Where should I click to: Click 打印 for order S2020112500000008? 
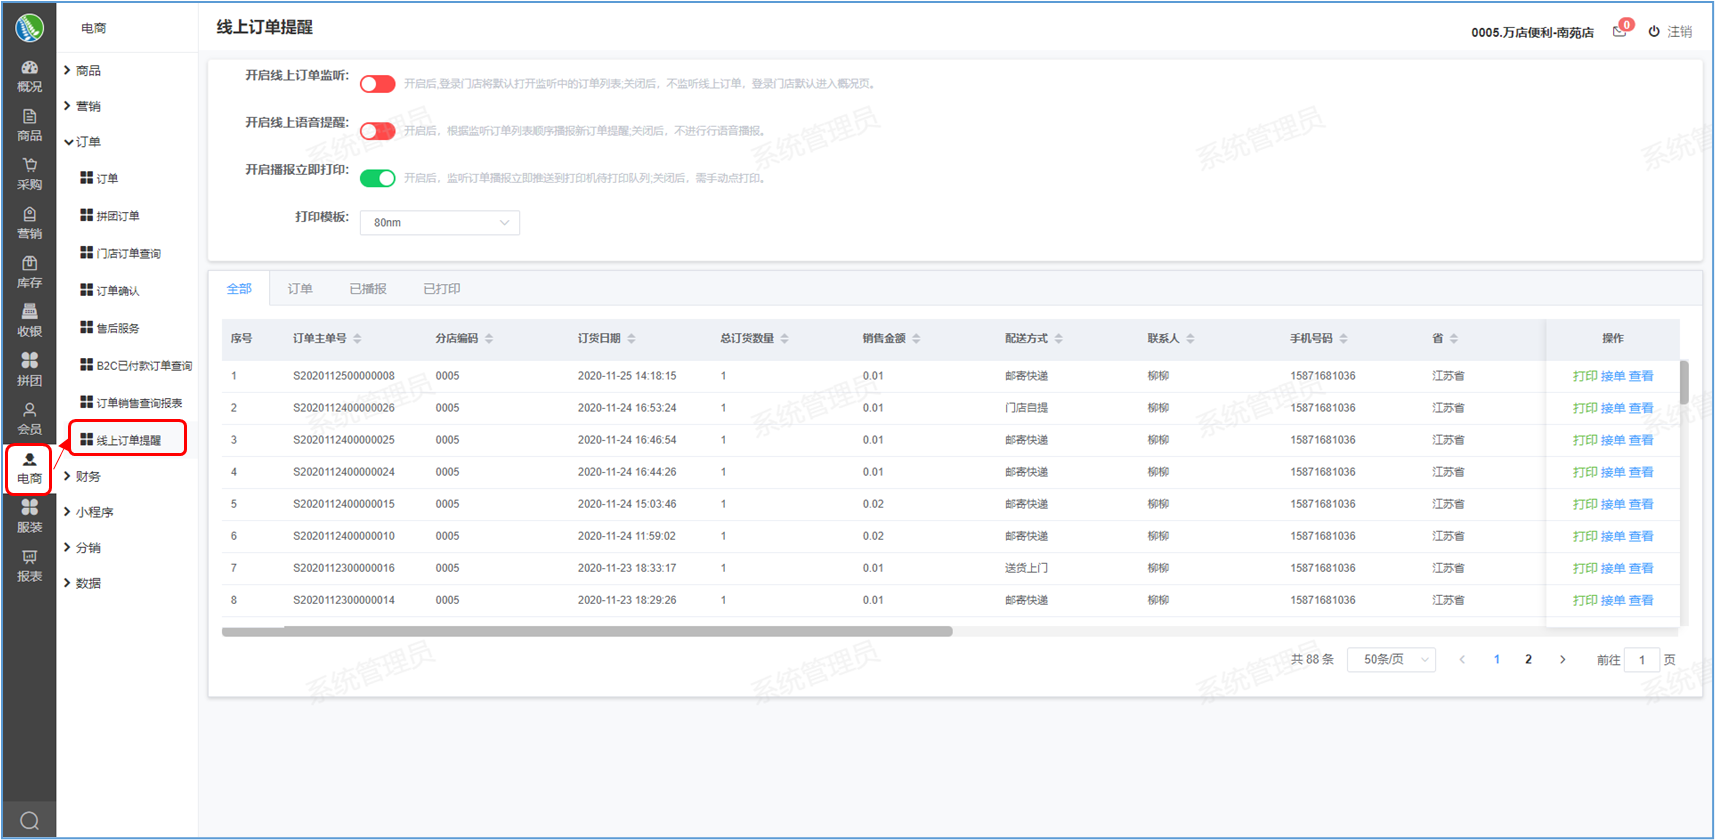(1584, 376)
